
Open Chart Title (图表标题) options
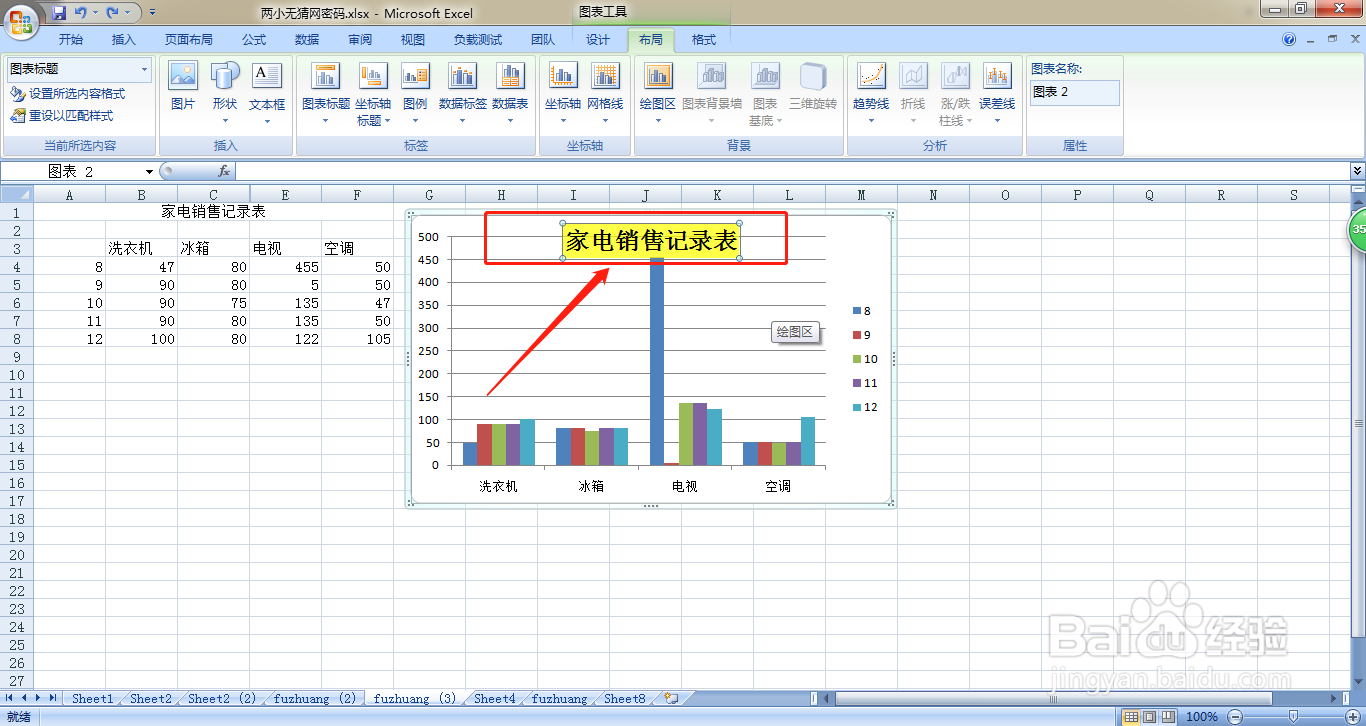click(326, 93)
